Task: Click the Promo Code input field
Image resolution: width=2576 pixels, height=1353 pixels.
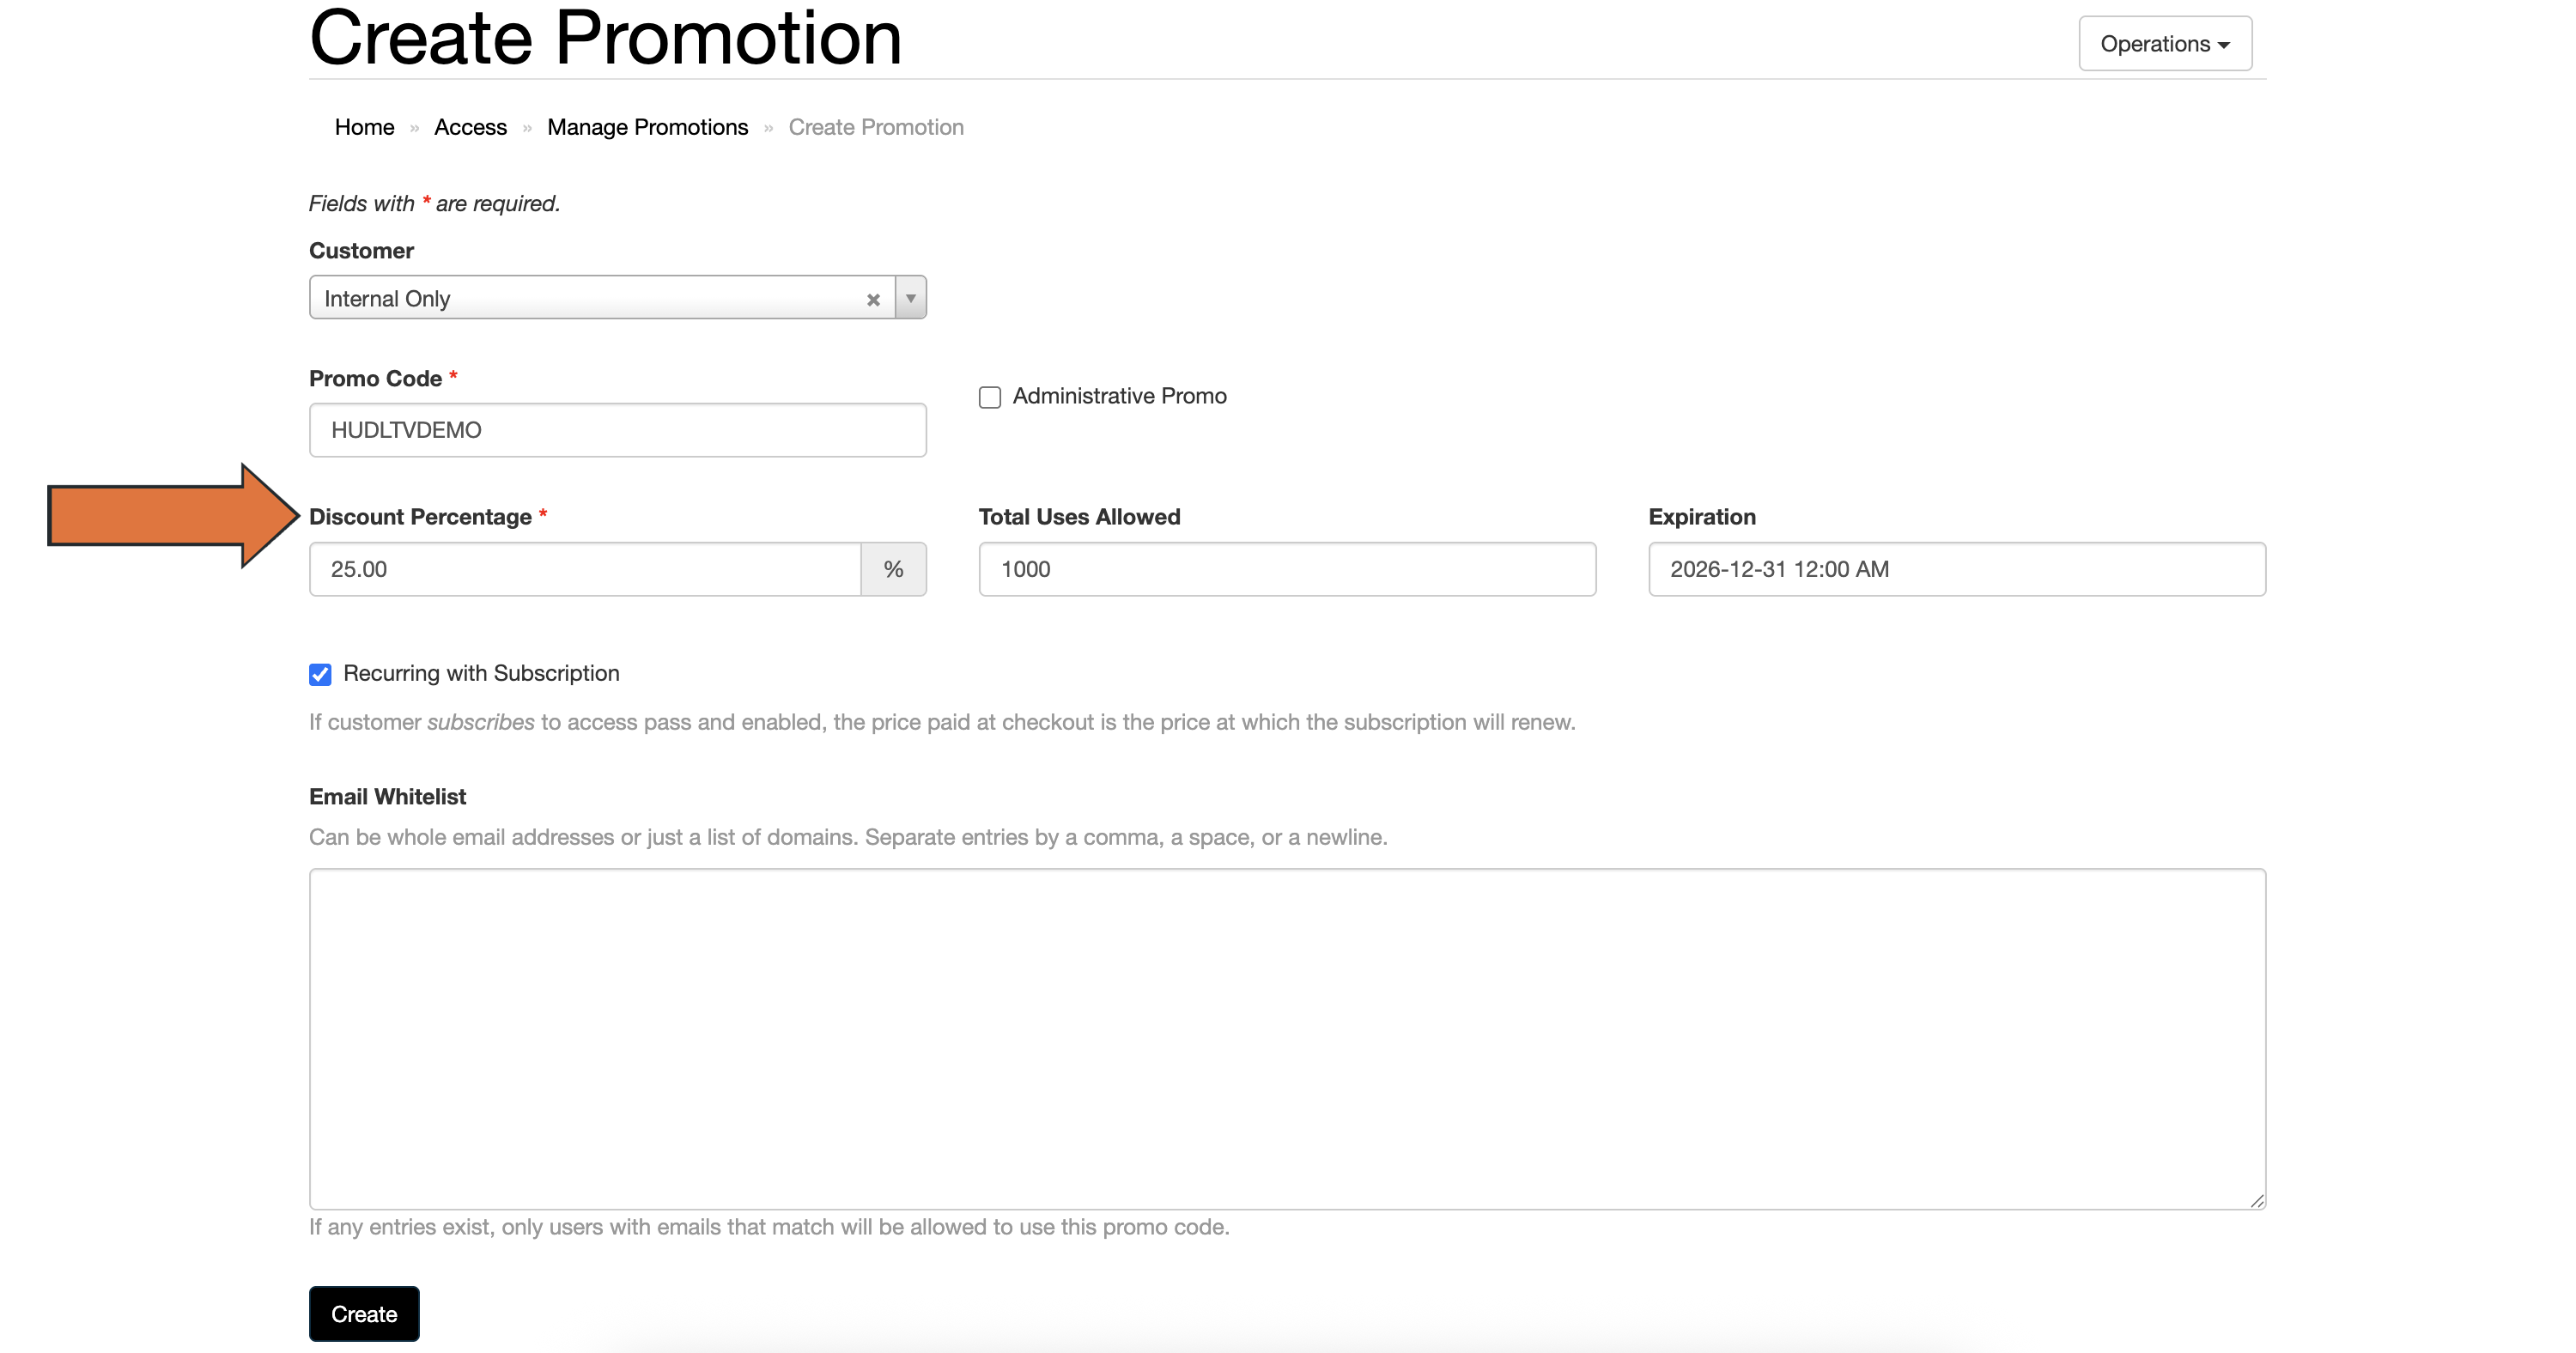Action: click(617, 430)
